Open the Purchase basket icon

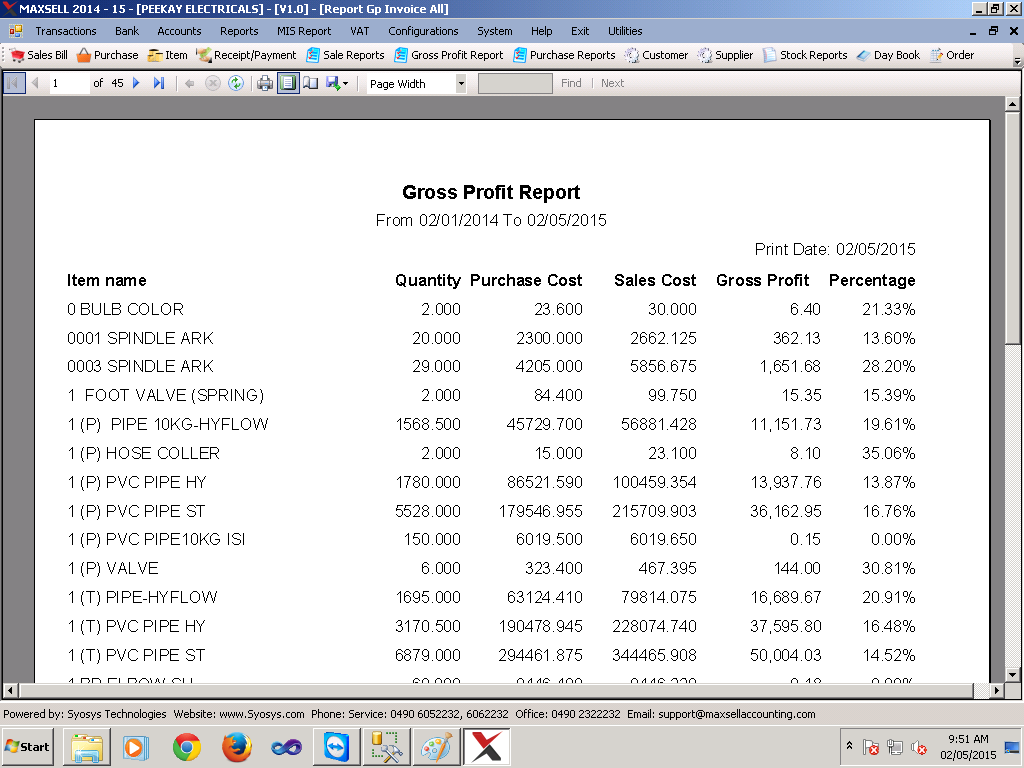click(x=84, y=56)
